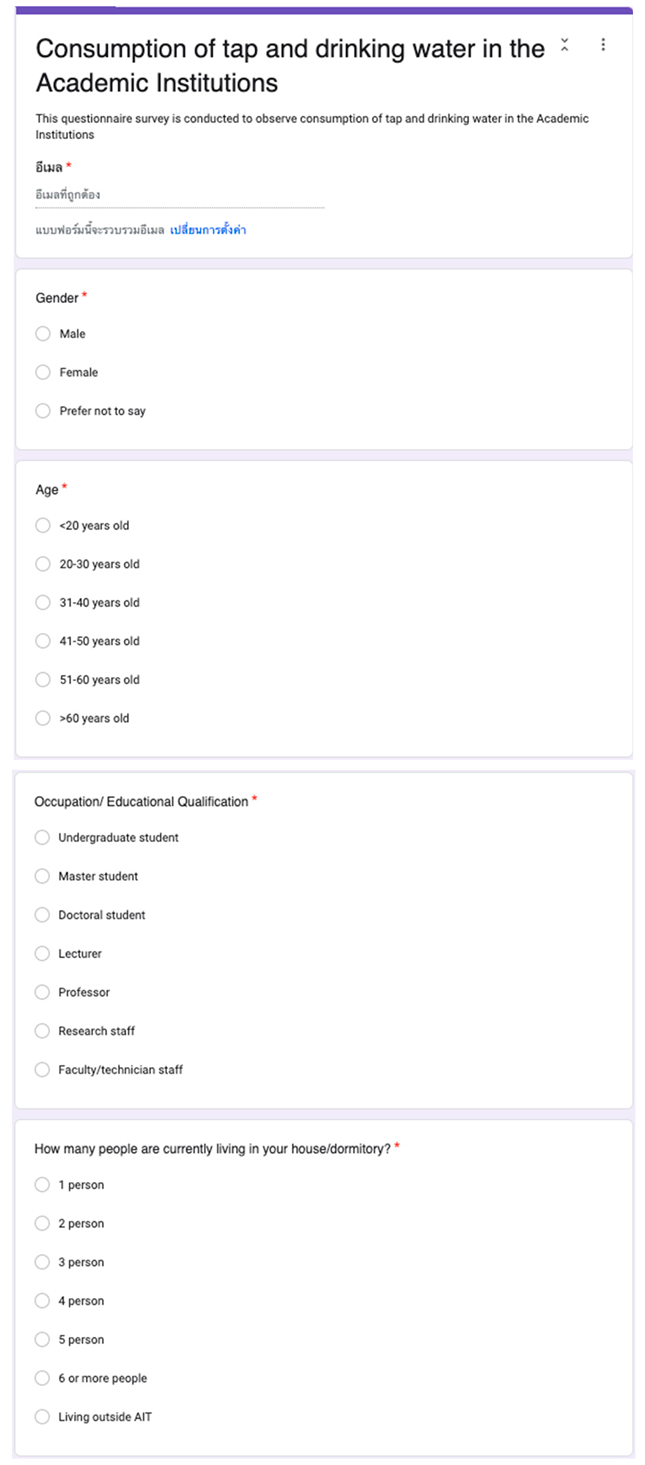Viewport: 645px width, 1465px height.
Task: Open the blue Thai change settings link
Action: point(208,230)
